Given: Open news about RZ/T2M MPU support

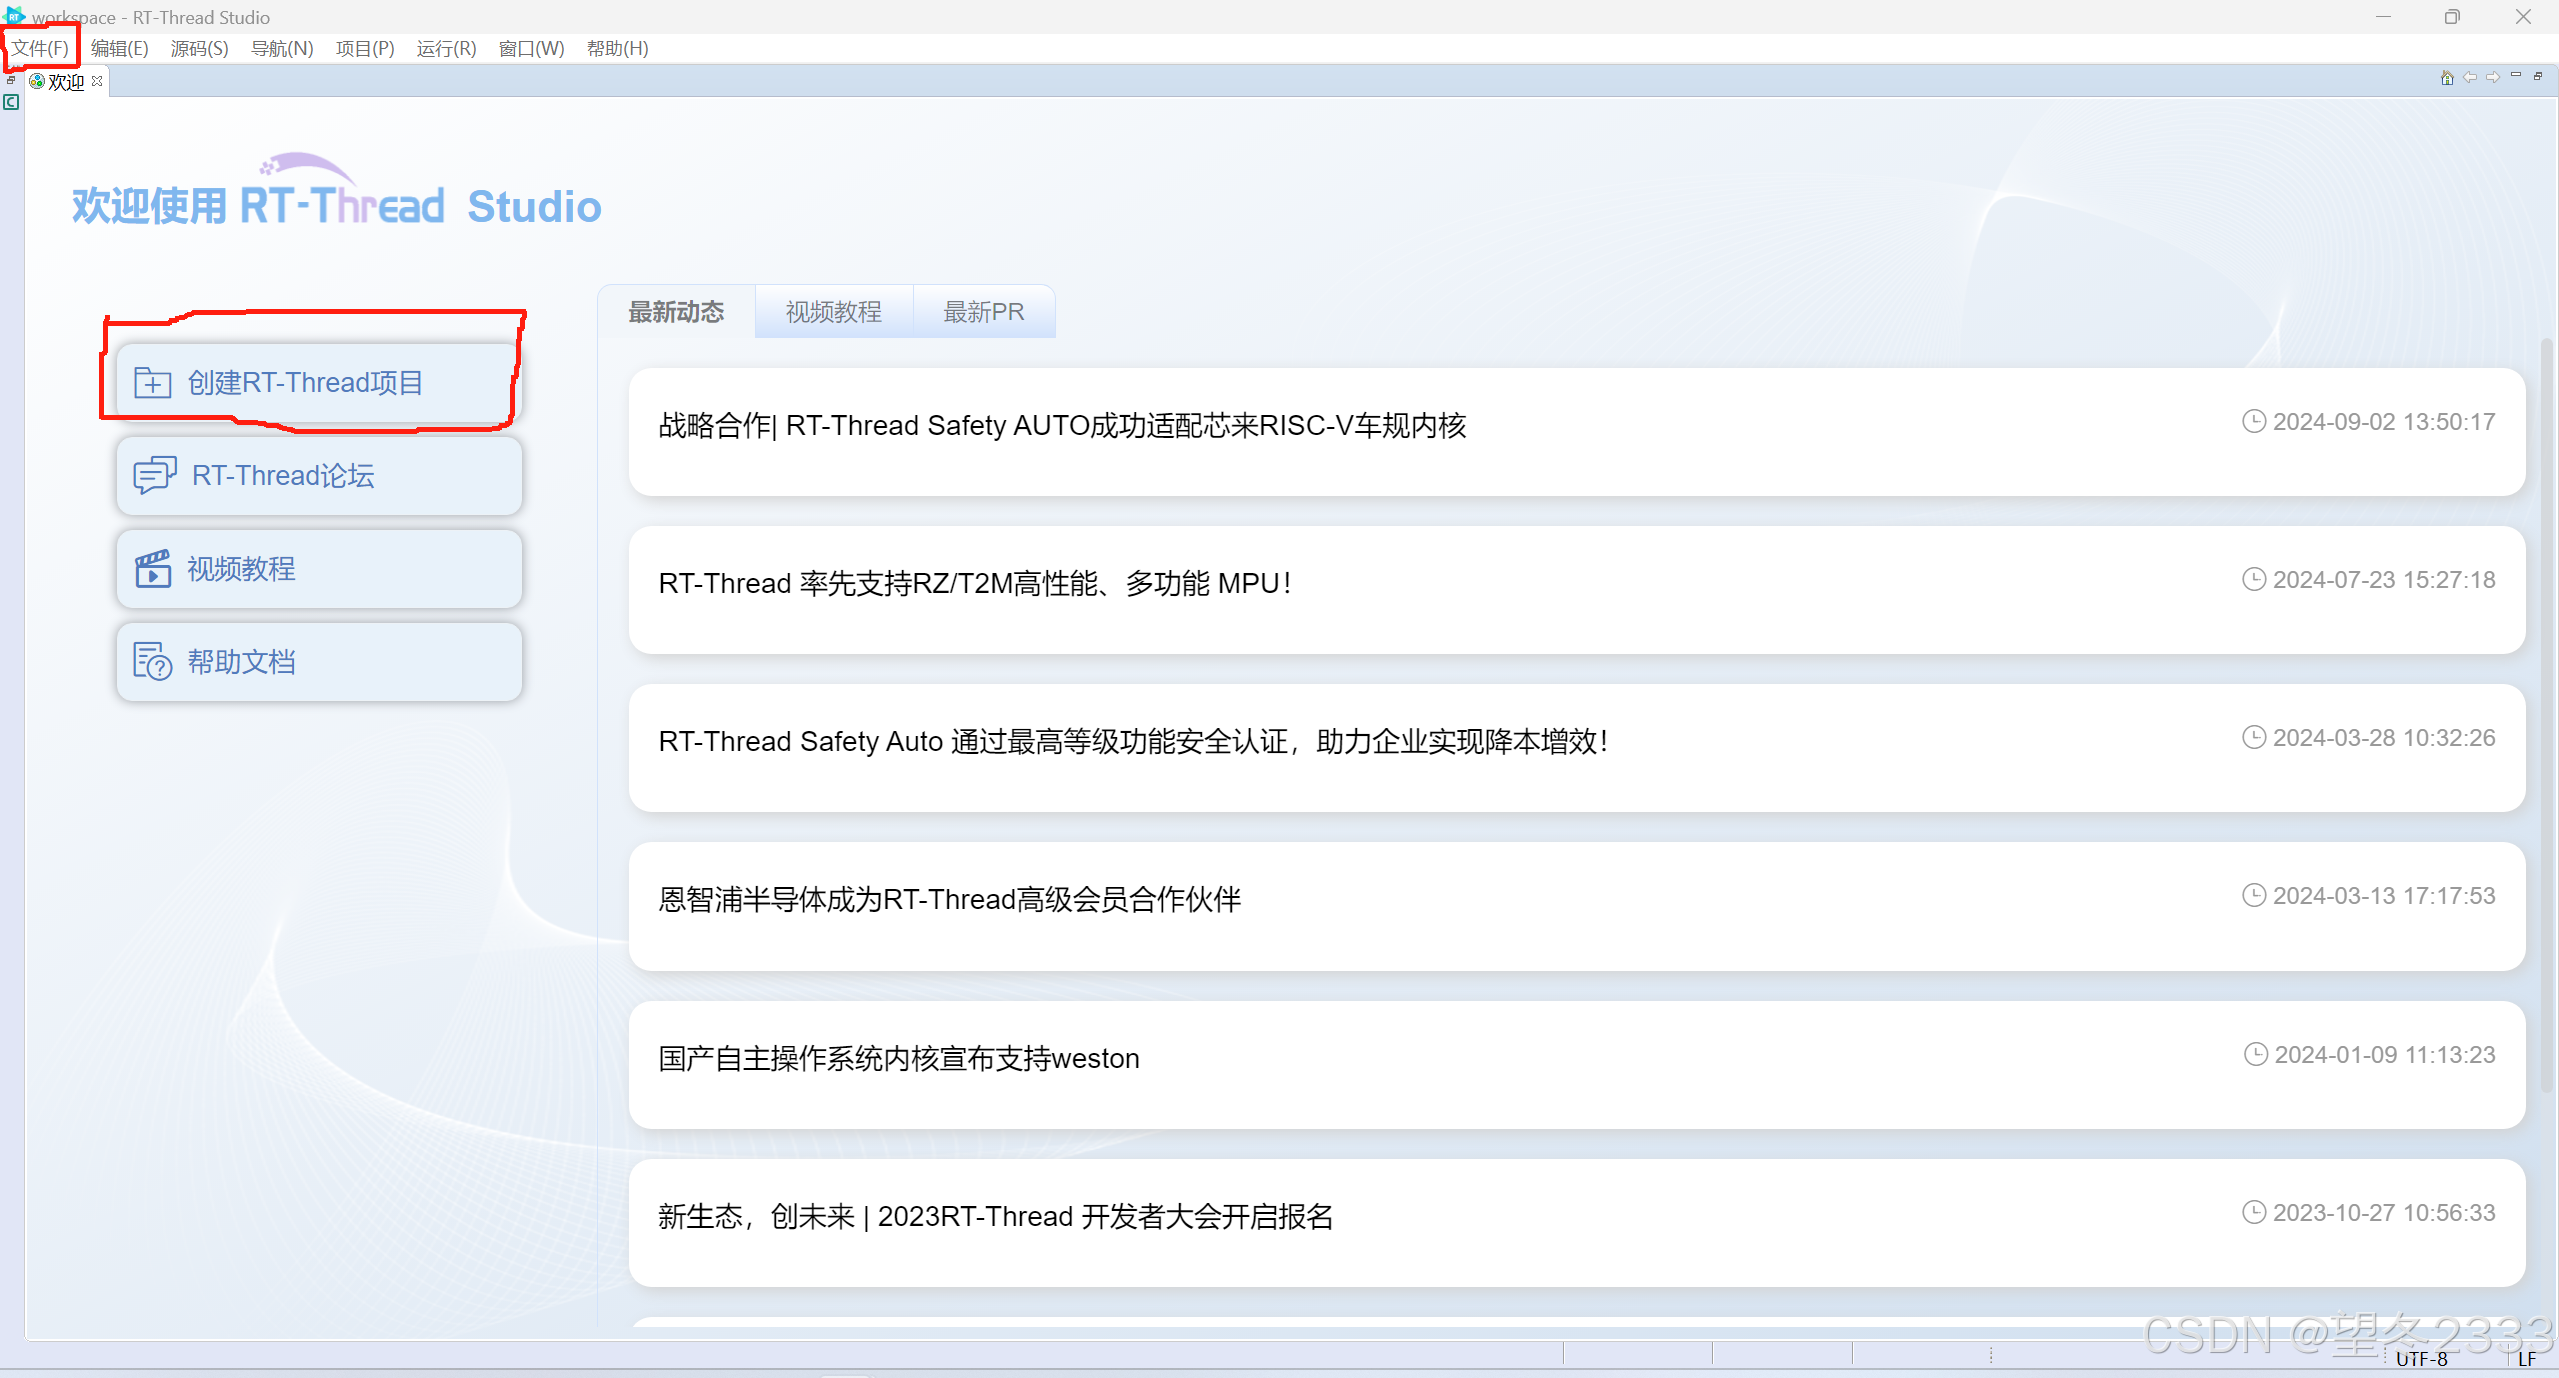Looking at the screenshot, I should tap(975, 584).
